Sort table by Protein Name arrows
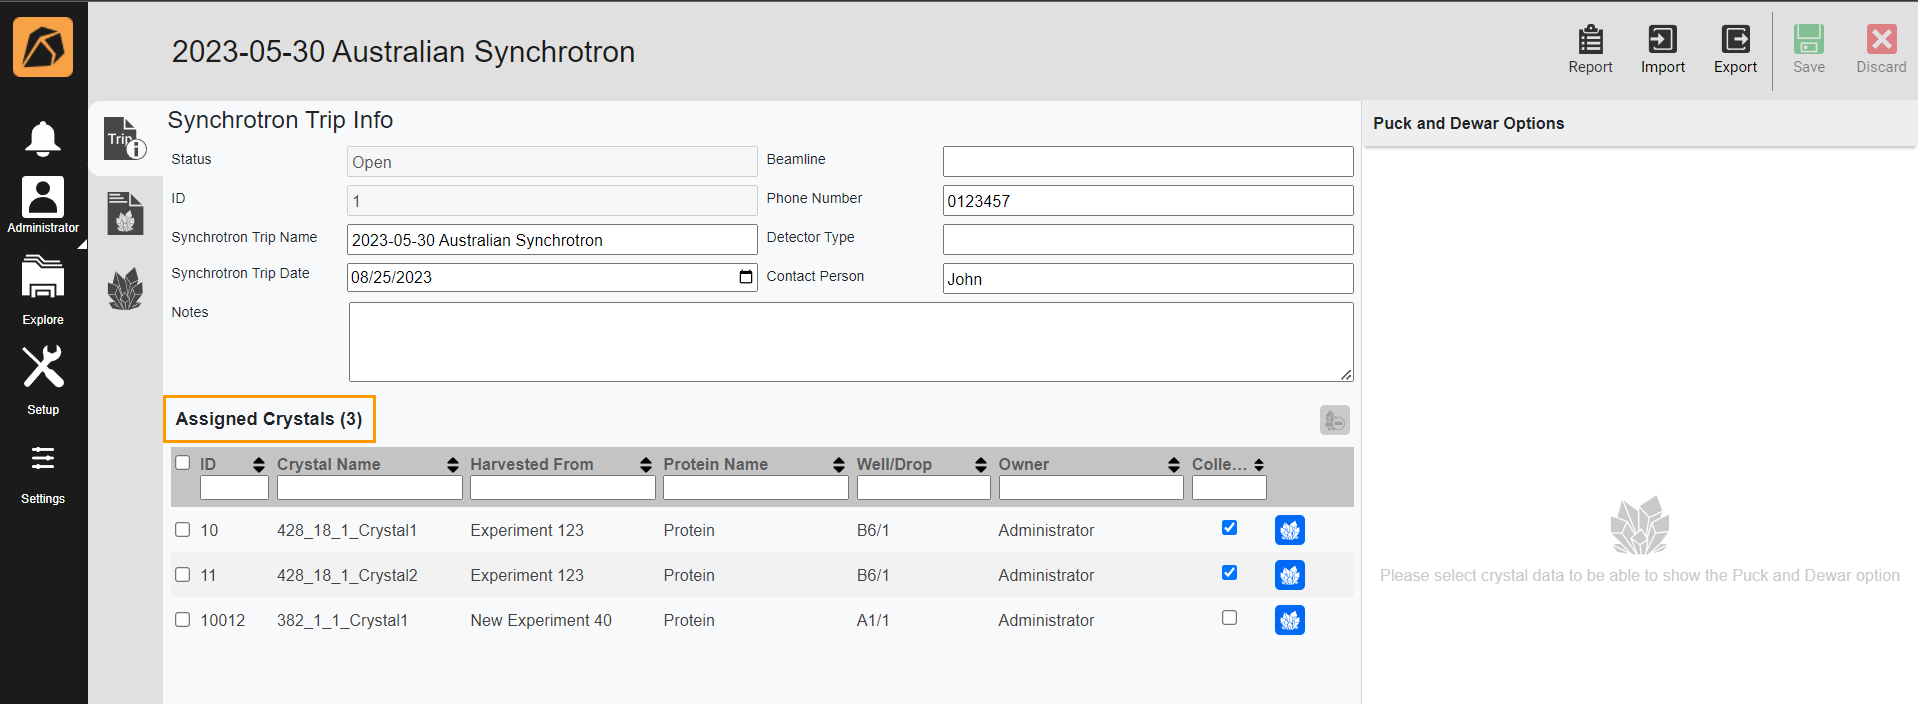Image resolution: width=1918 pixels, height=704 pixels. click(839, 464)
